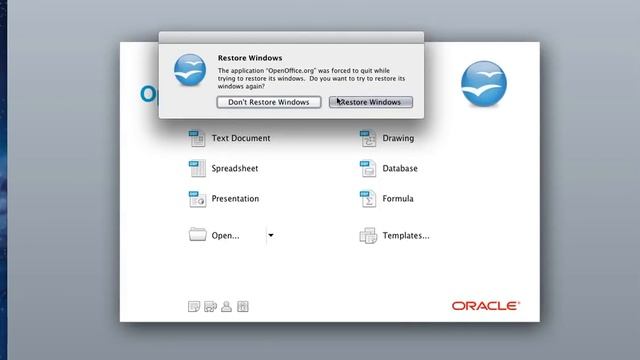
Task: Click the "Text Document" label
Action: [x=241, y=138]
